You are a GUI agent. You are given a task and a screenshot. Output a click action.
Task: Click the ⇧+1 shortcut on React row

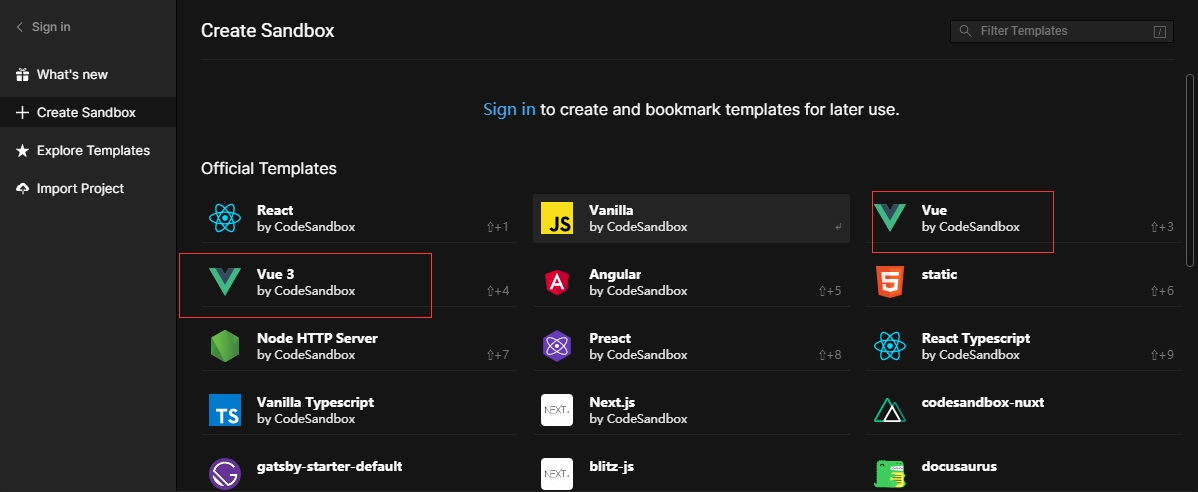point(497,227)
